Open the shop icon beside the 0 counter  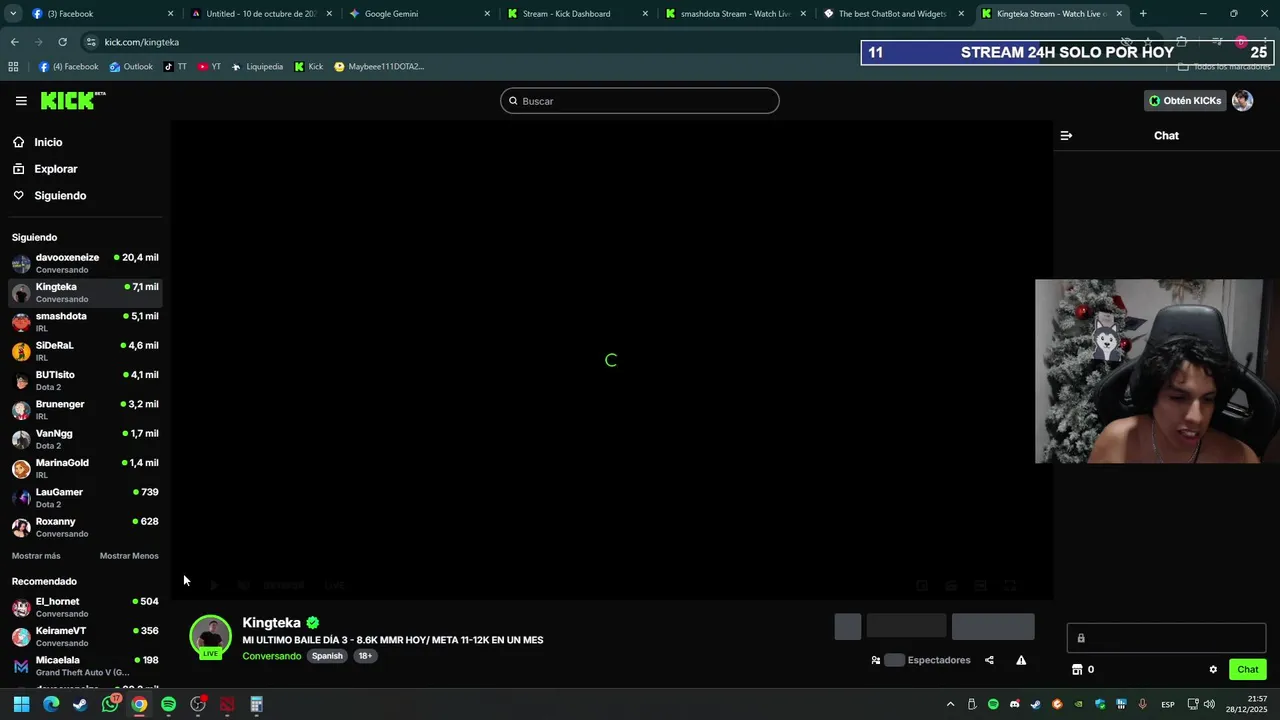pos(1077,669)
